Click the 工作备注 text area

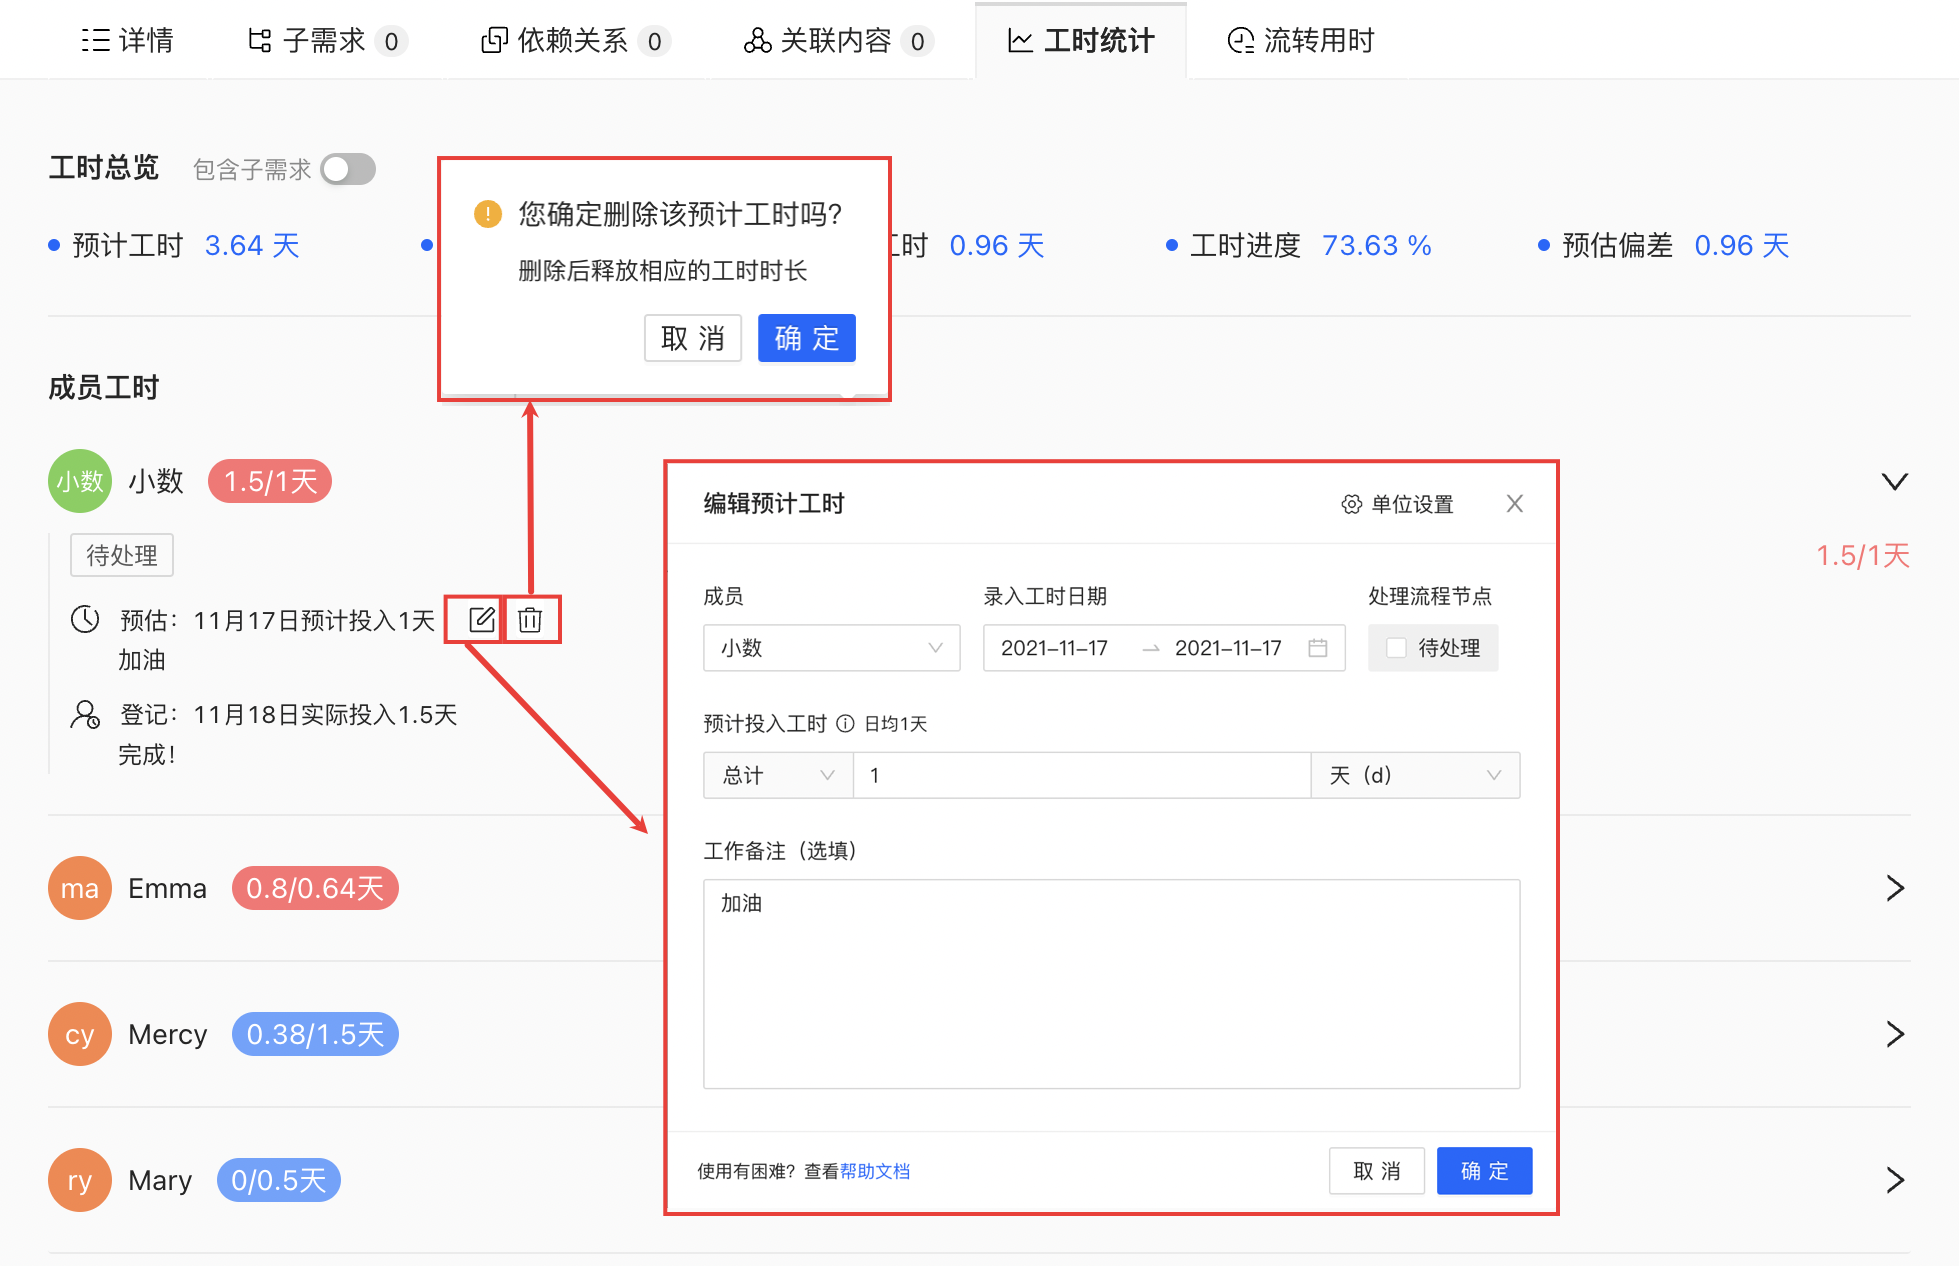click(1111, 983)
